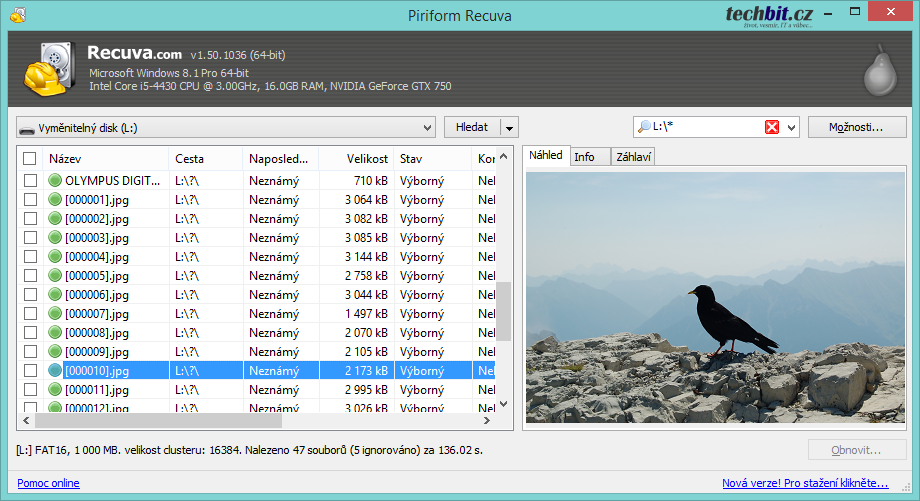Click the app icon in the title bar
The width and height of the screenshot is (920, 501).
(16, 15)
